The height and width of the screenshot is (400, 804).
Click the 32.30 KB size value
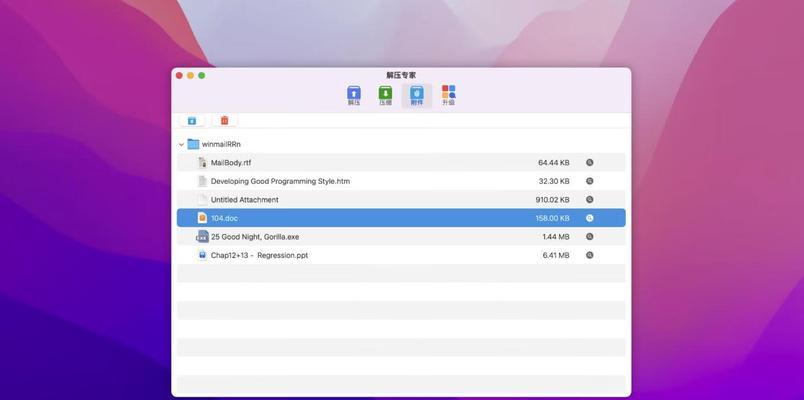tap(554, 181)
